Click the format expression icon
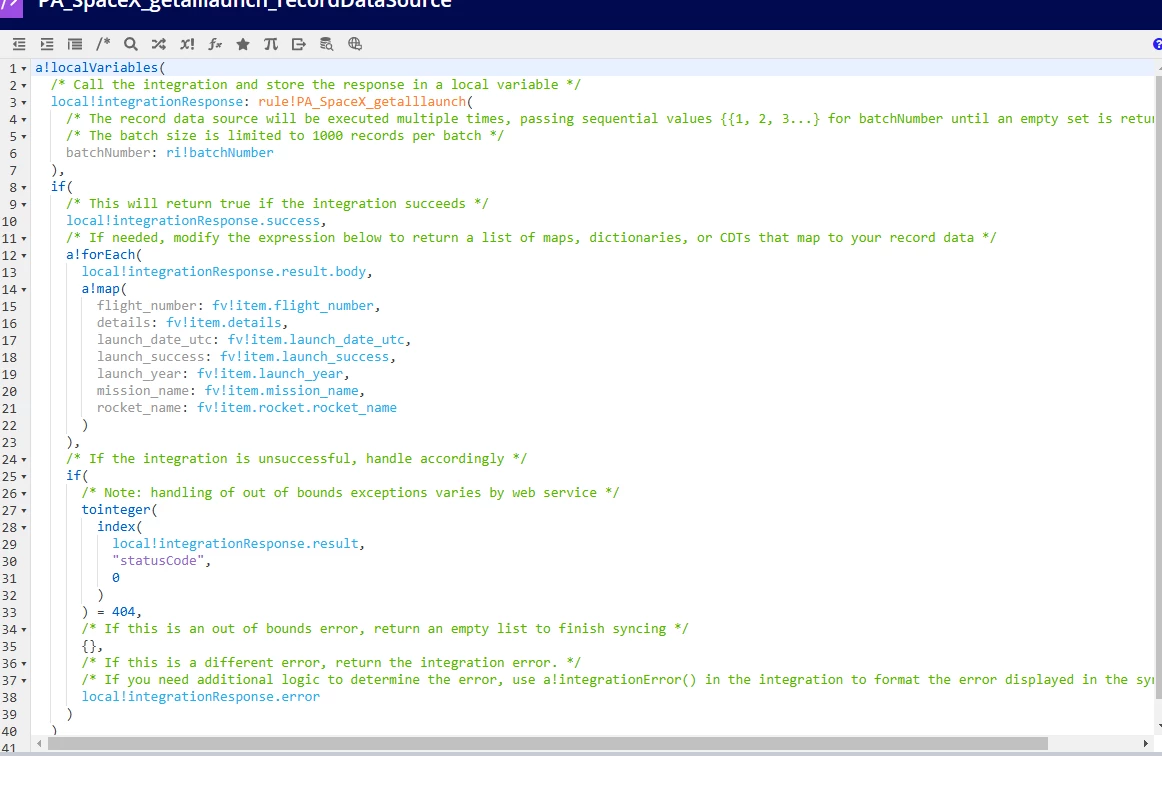The width and height of the screenshot is (1162, 803). (x=75, y=44)
